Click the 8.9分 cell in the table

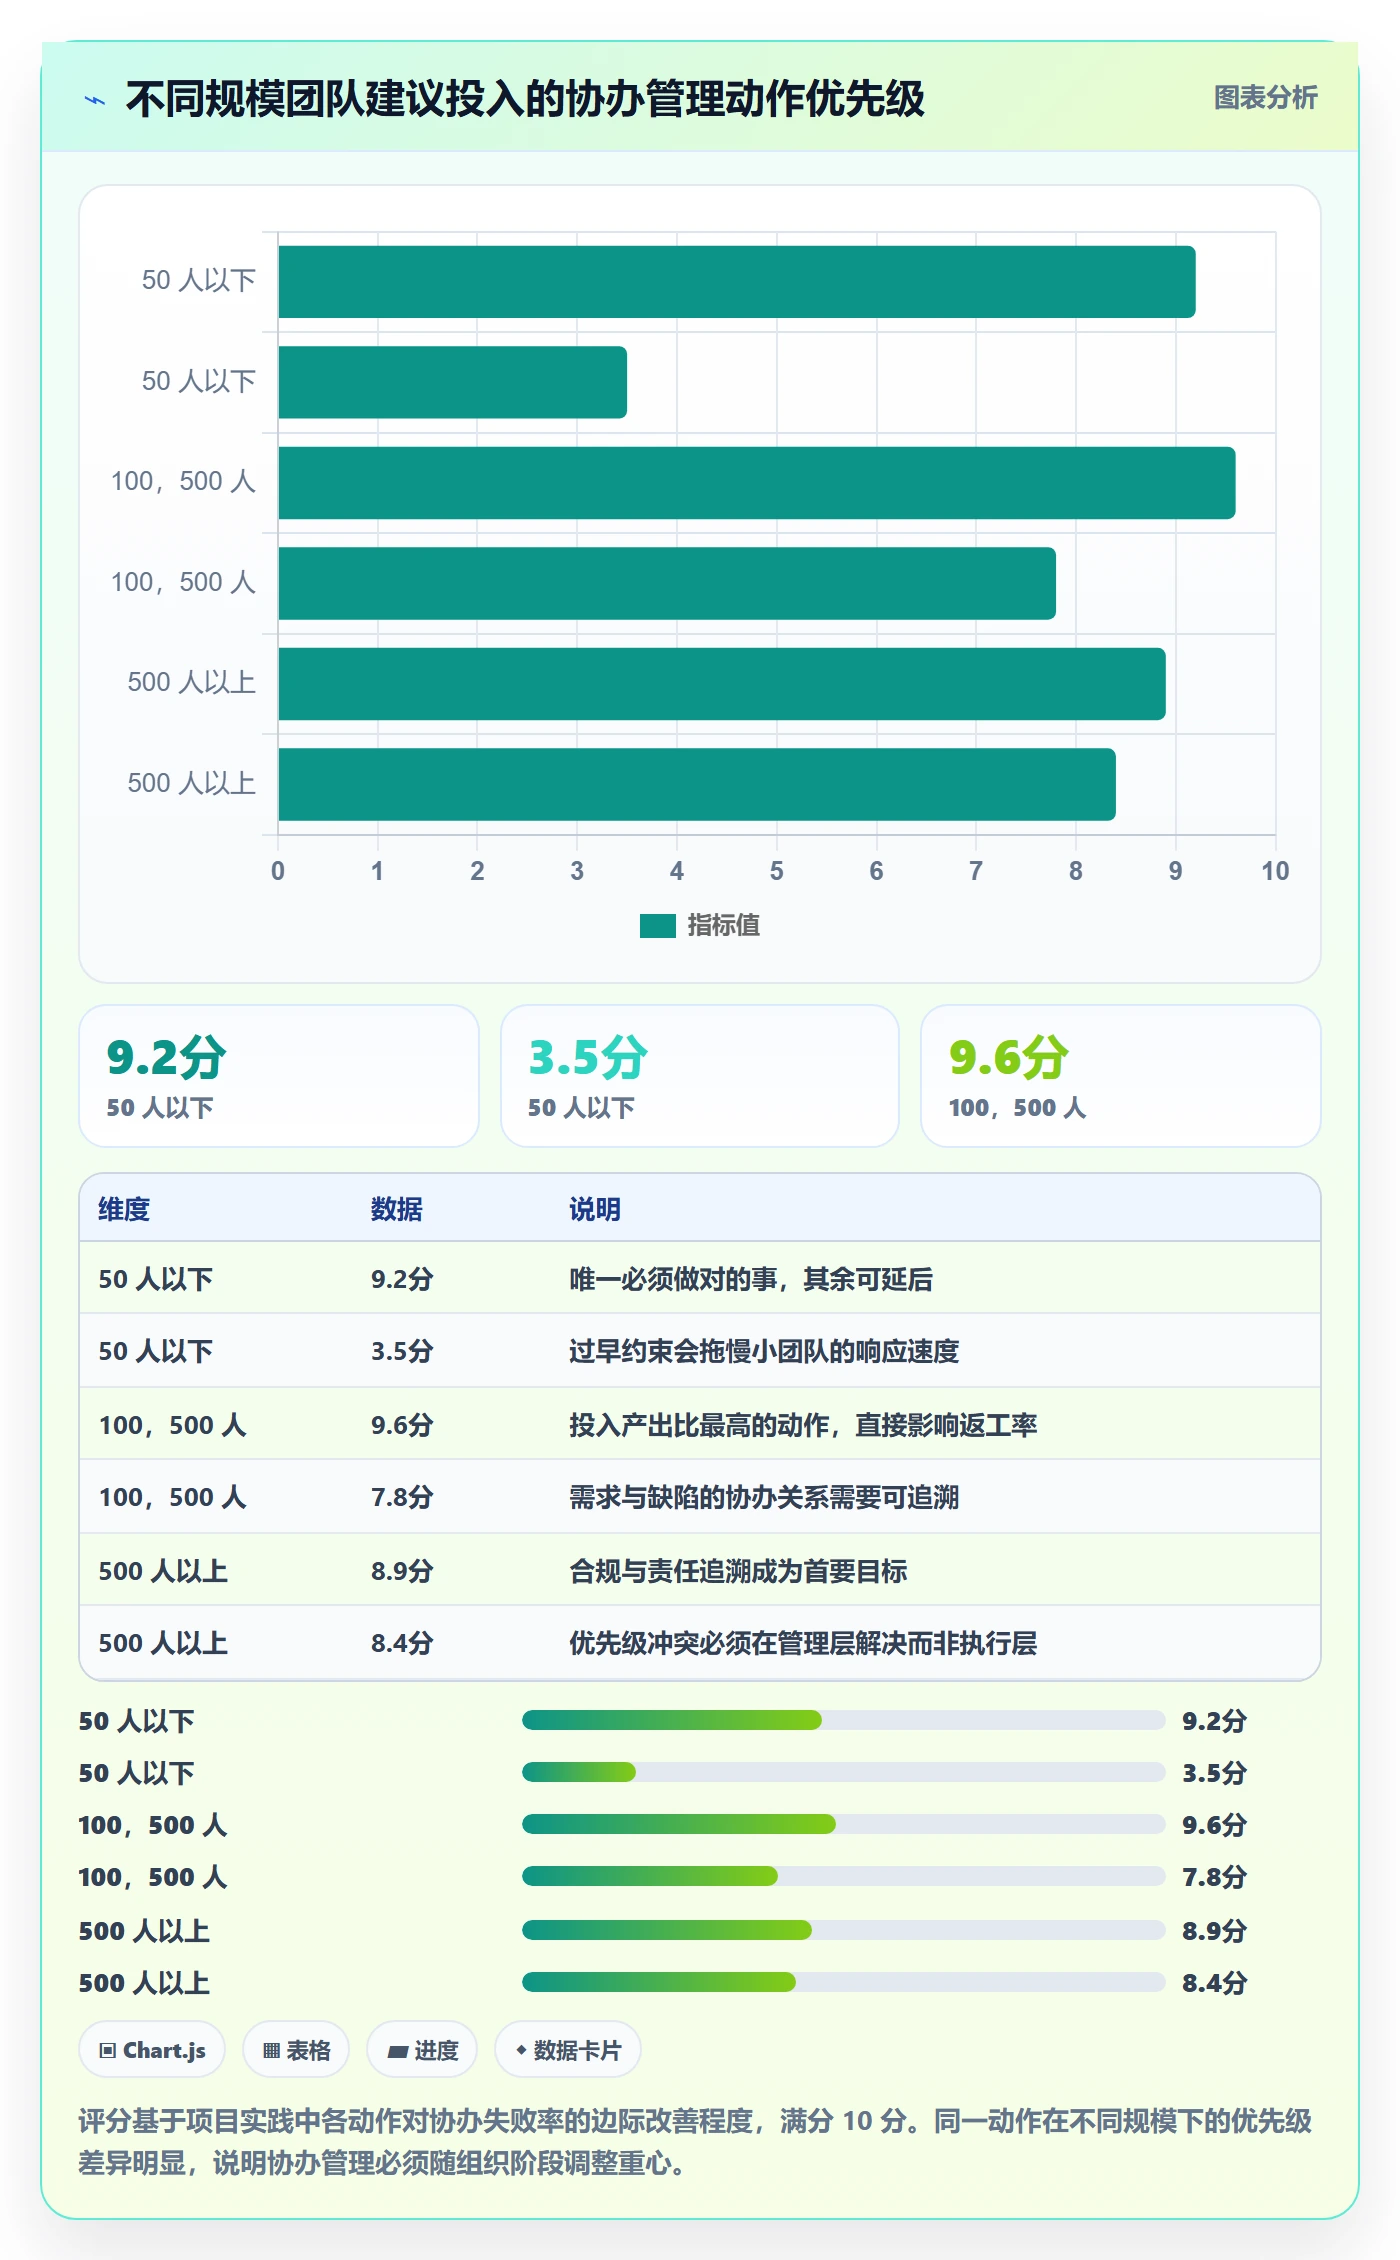click(402, 1570)
